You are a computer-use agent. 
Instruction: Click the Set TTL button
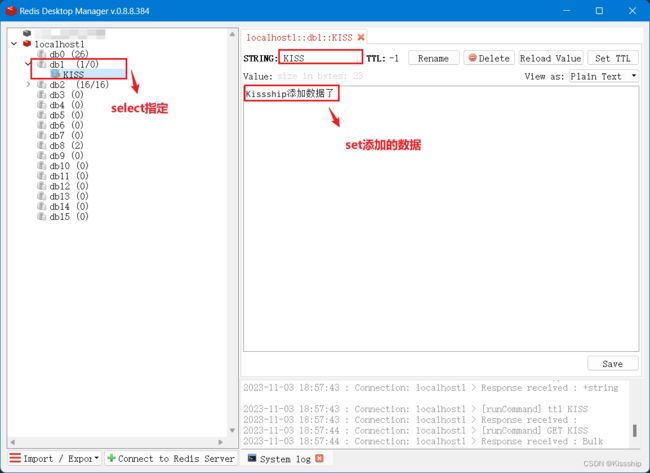pyautogui.click(x=613, y=58)
